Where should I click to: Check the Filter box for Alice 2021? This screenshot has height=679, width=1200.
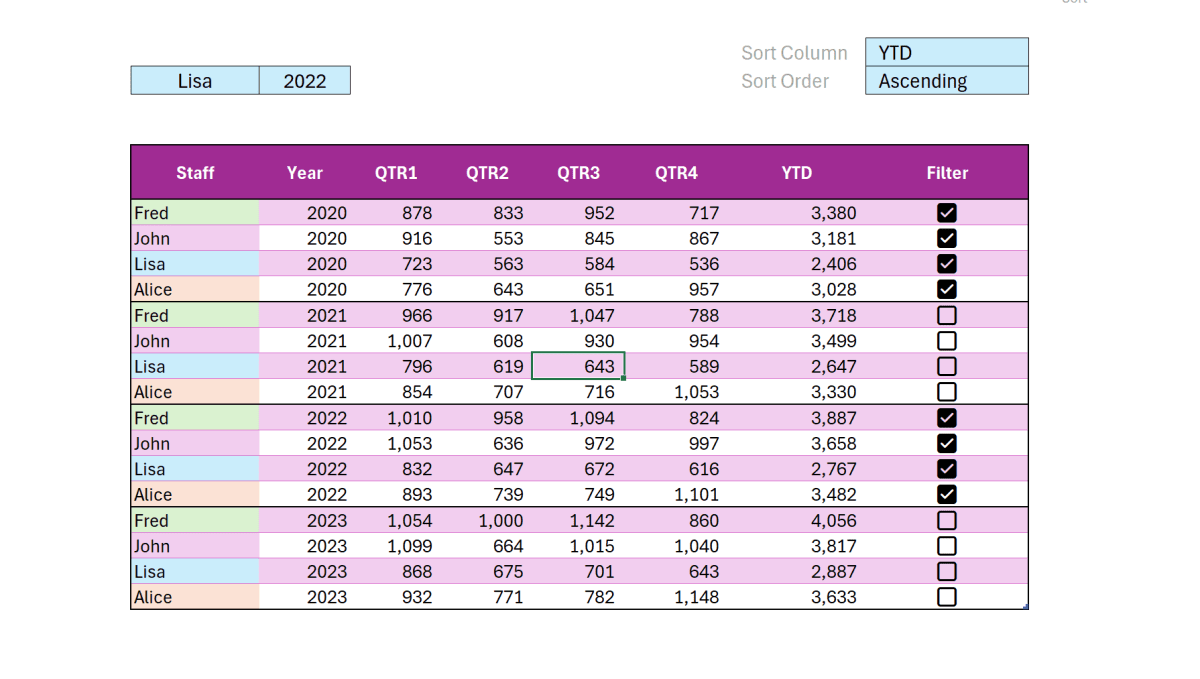(x=946, y=392)
